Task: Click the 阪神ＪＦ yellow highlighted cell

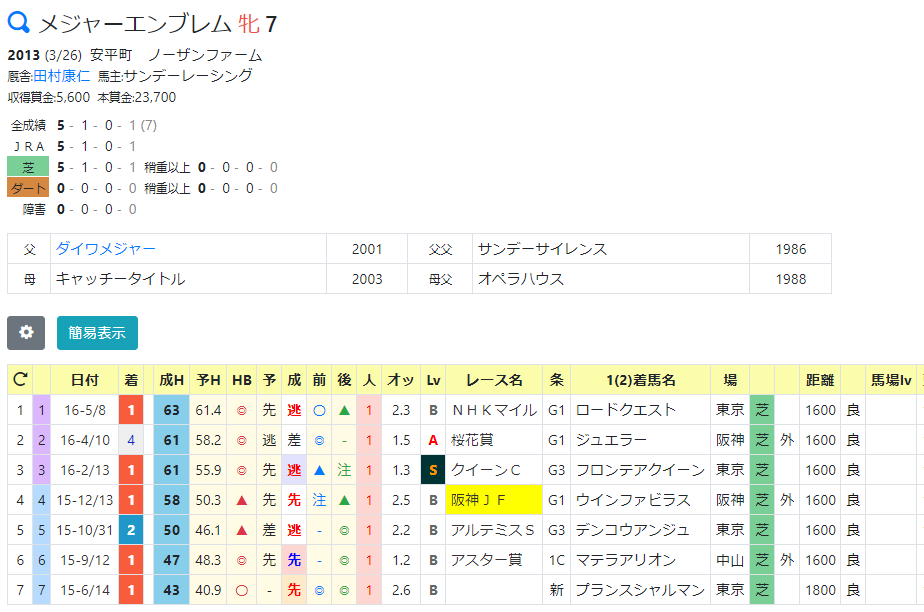Action: pos(494,499)
